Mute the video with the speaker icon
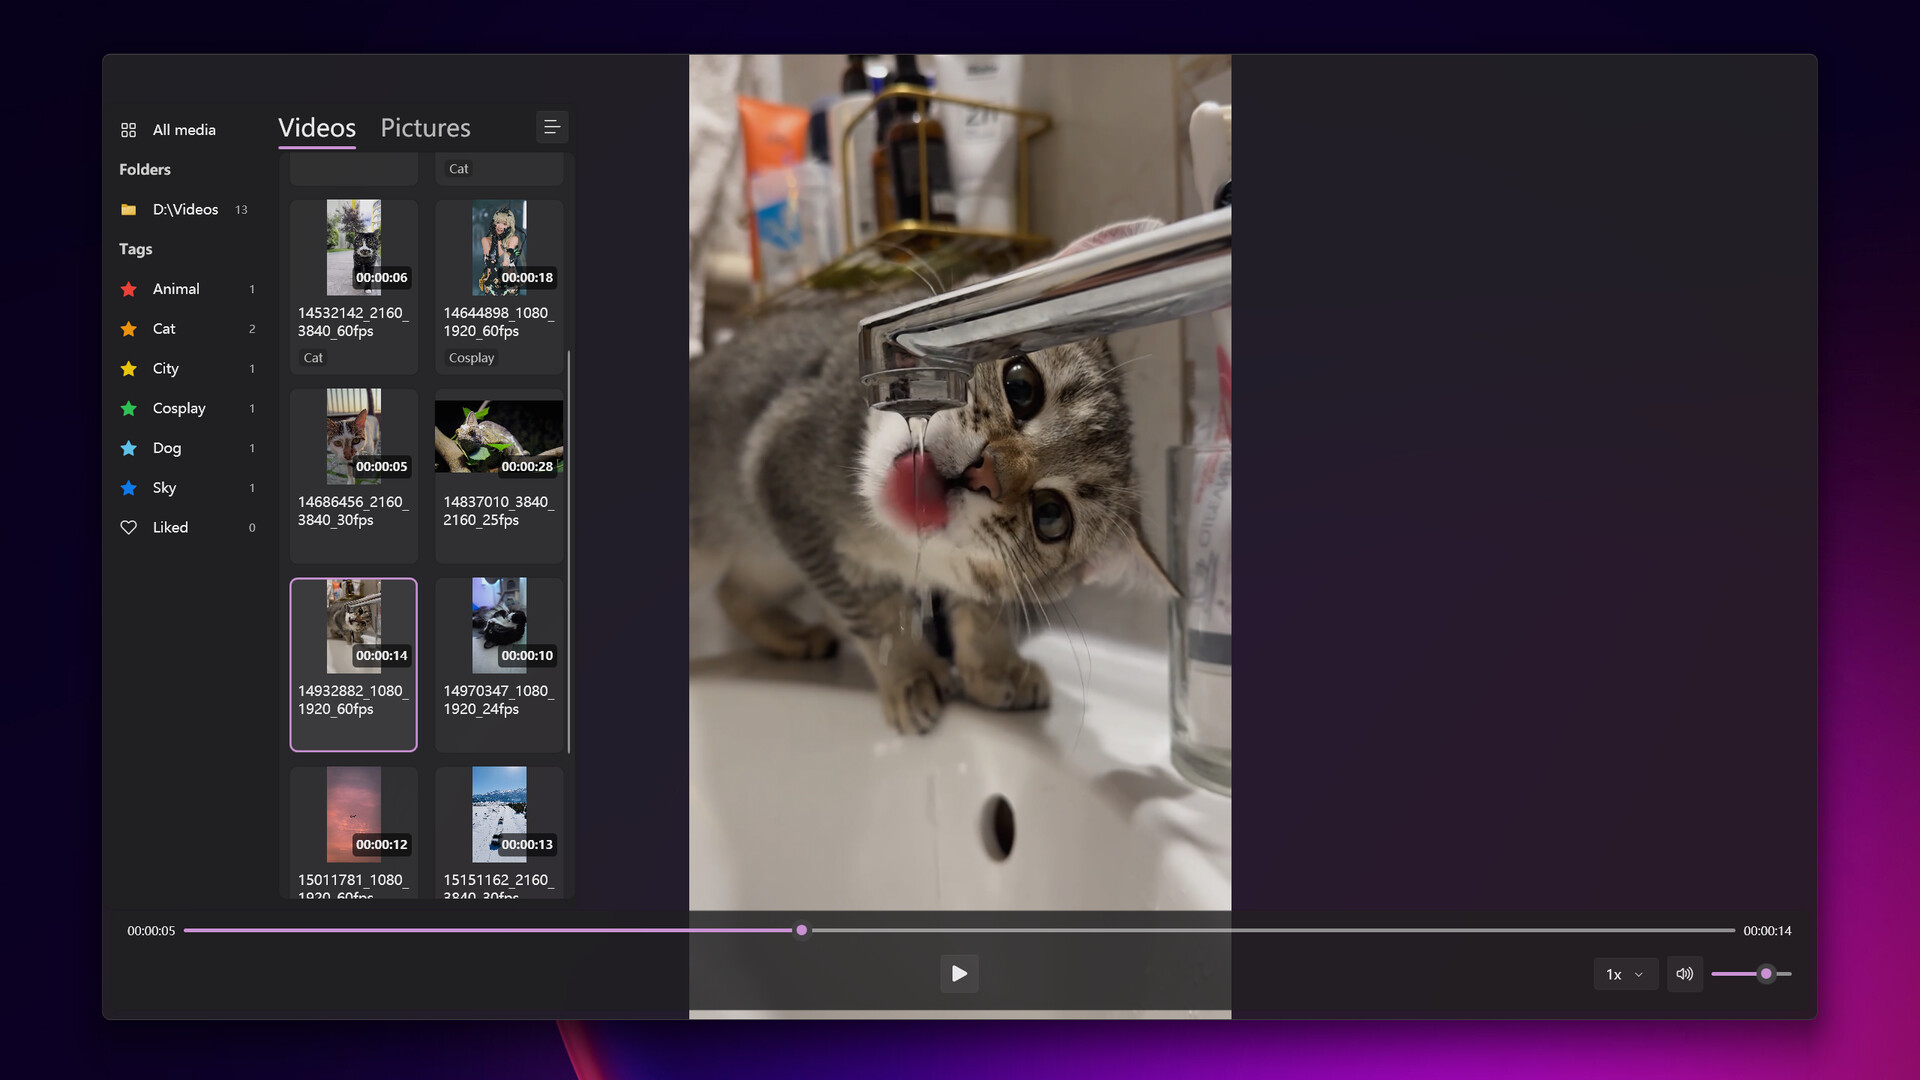The width and height of the screenshot is (1920, 1080). [1684, 973]
